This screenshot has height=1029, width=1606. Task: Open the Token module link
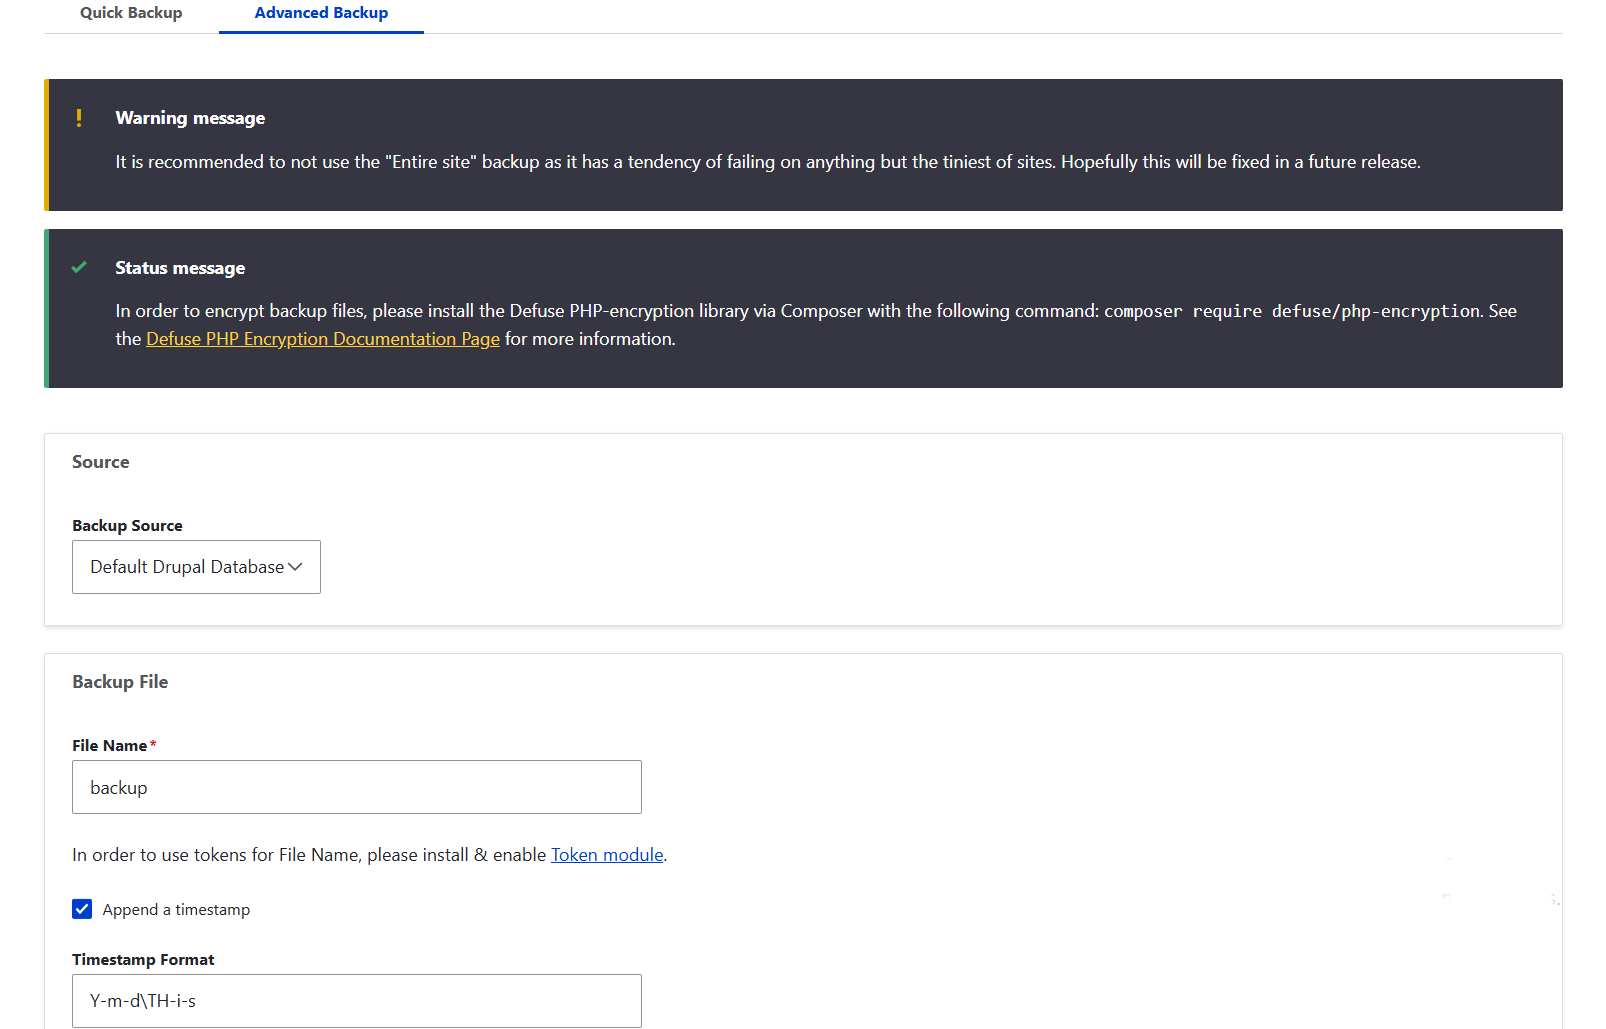[x=606, y=855]
